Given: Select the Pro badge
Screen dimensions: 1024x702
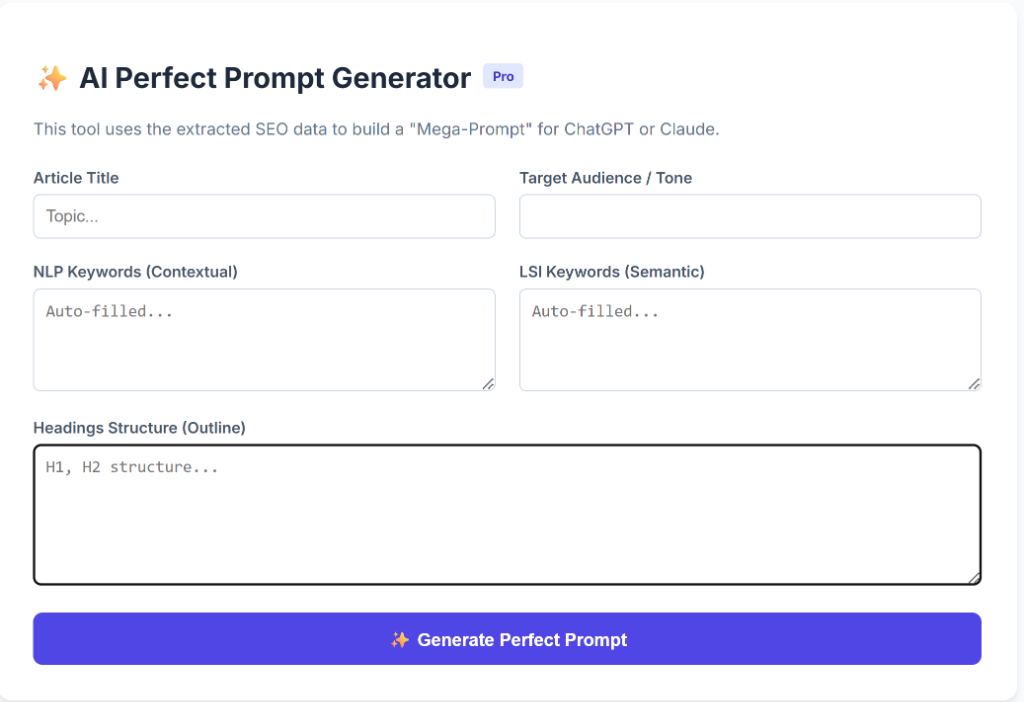Looking at the screenshot, I should click(503, 76).
